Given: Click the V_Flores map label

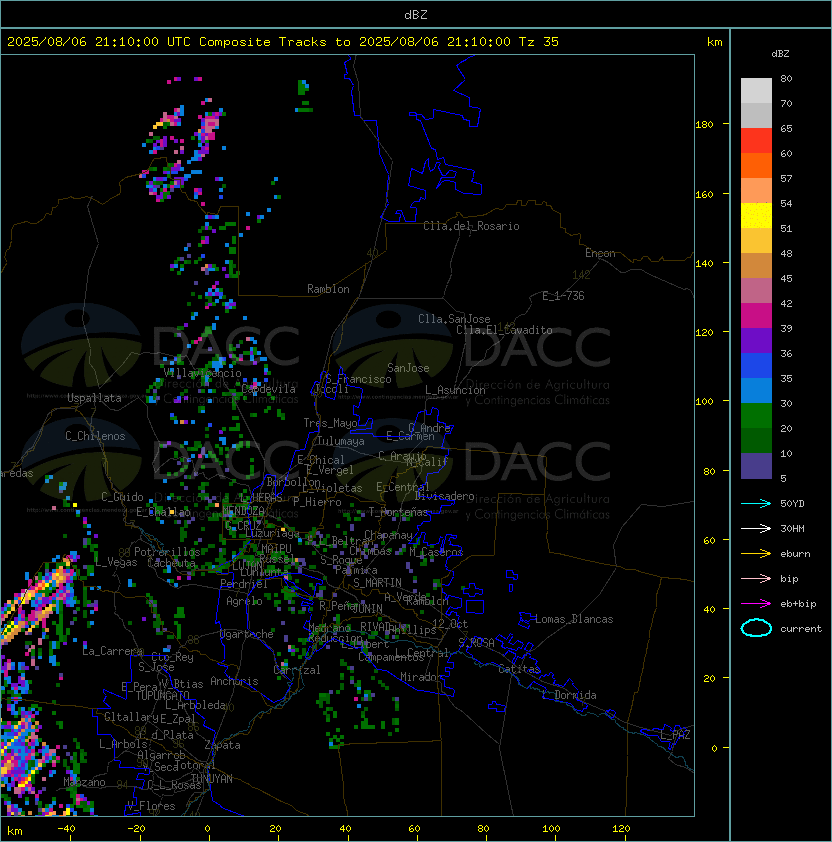Looking at the screenshot, I should pos(151,806).
